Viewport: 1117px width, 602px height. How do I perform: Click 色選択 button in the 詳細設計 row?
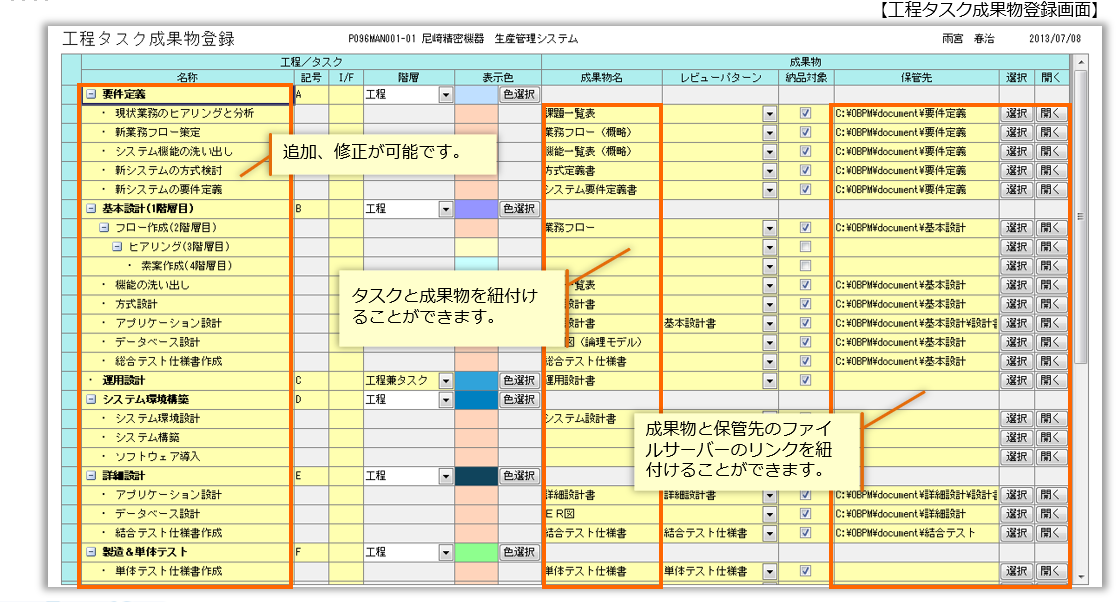pyautogui.click(x=519, y=476)
